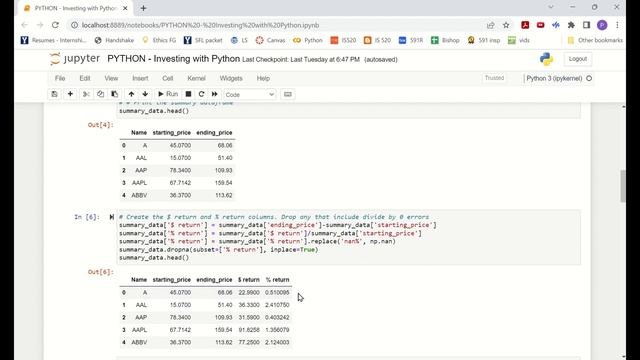
Task: Open the browser profile avatar
Action: click(602, 25)
